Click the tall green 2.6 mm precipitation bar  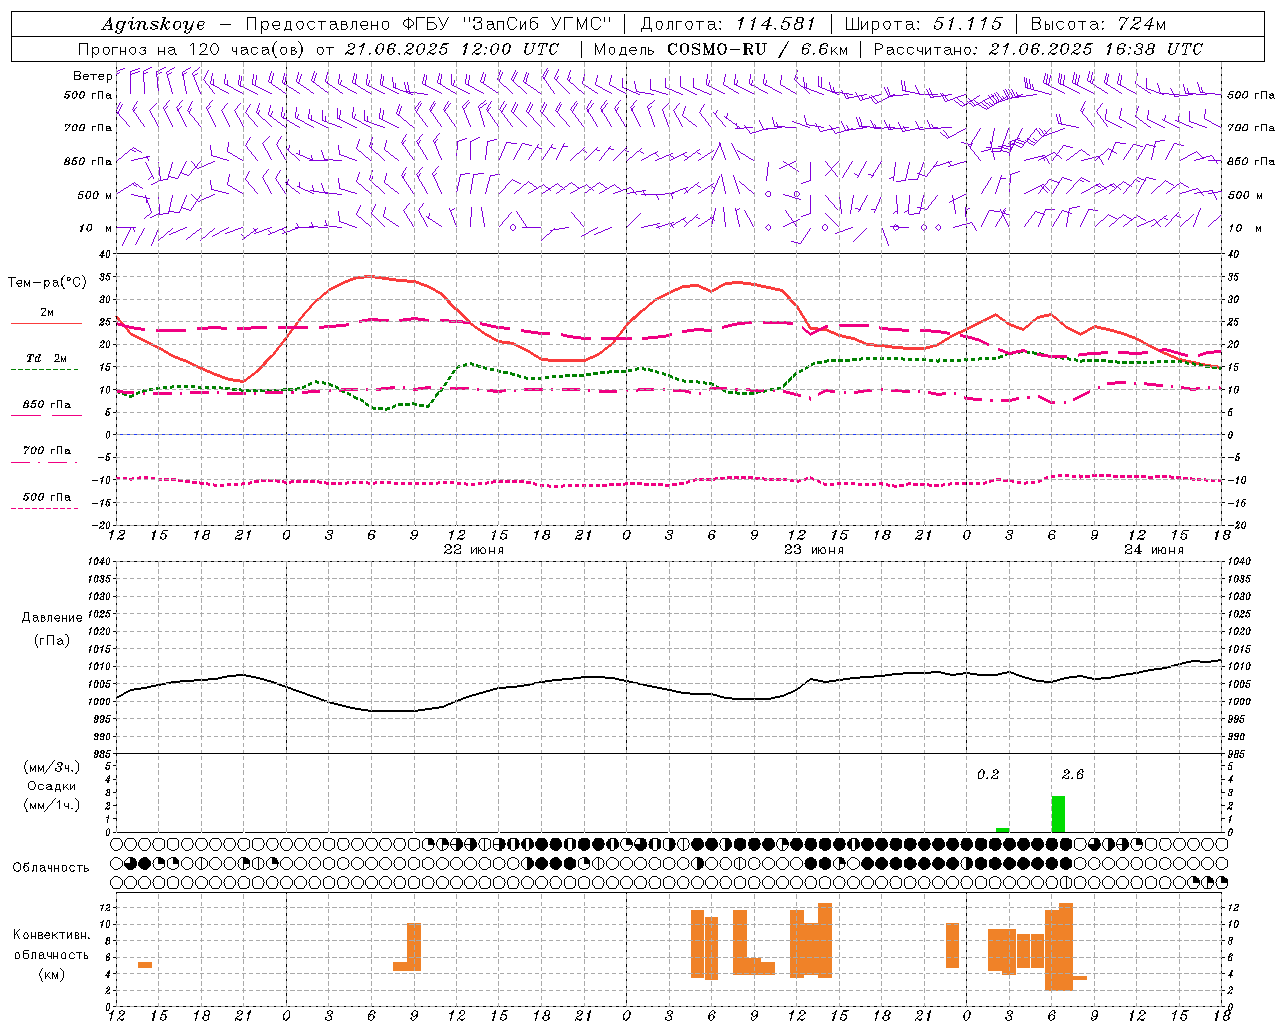coord(1058,814)
